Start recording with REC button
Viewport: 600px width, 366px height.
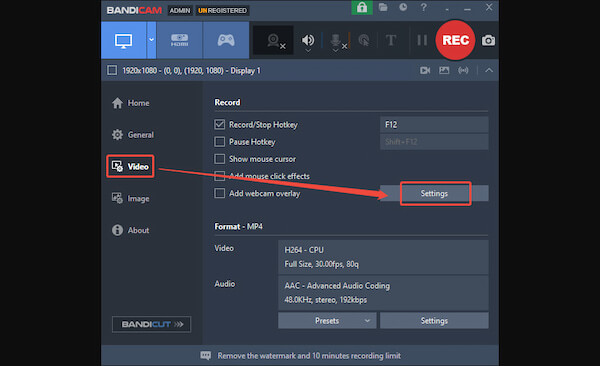(455, 40)
